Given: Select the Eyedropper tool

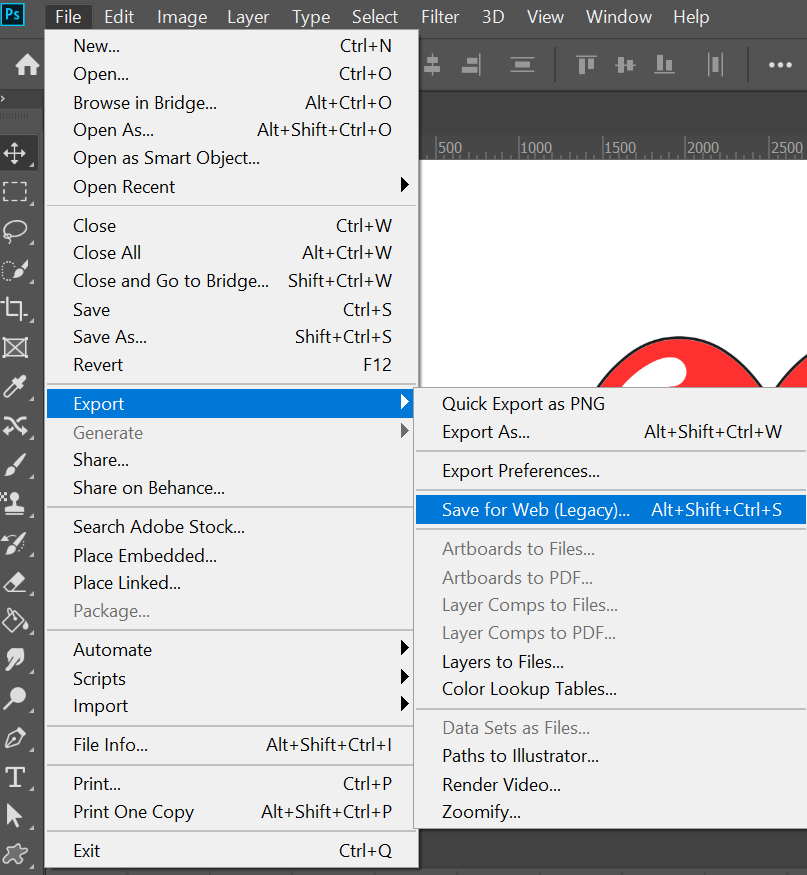Looking at the screenshot, I should click(15, 386).
